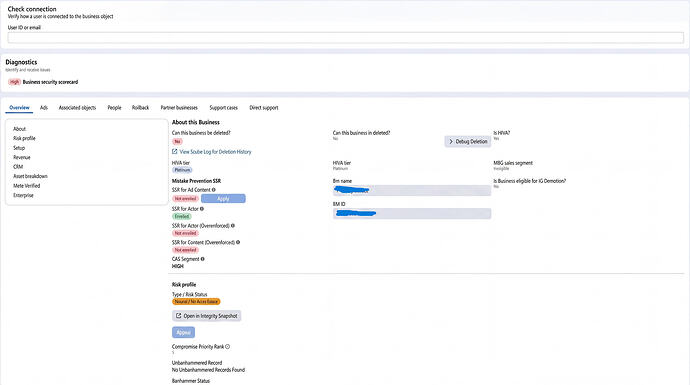Jump to Risk profile in side navigation
Viewport: 690px width, 385px height.
coord(24,138)
